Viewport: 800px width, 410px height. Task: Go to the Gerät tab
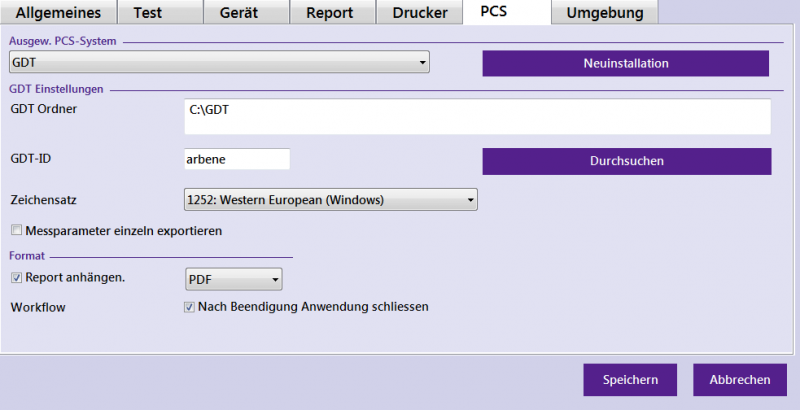point(246,12)
